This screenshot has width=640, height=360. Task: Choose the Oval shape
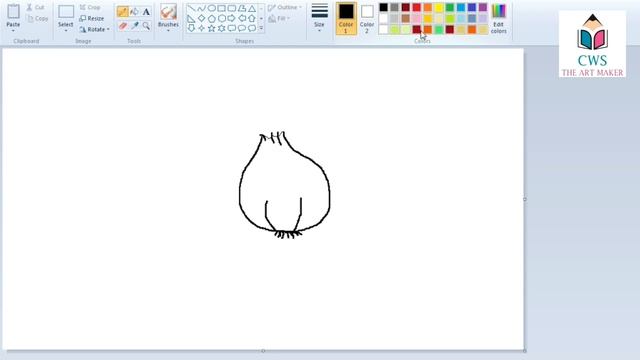pyautogui.click(x=211, y=8)
